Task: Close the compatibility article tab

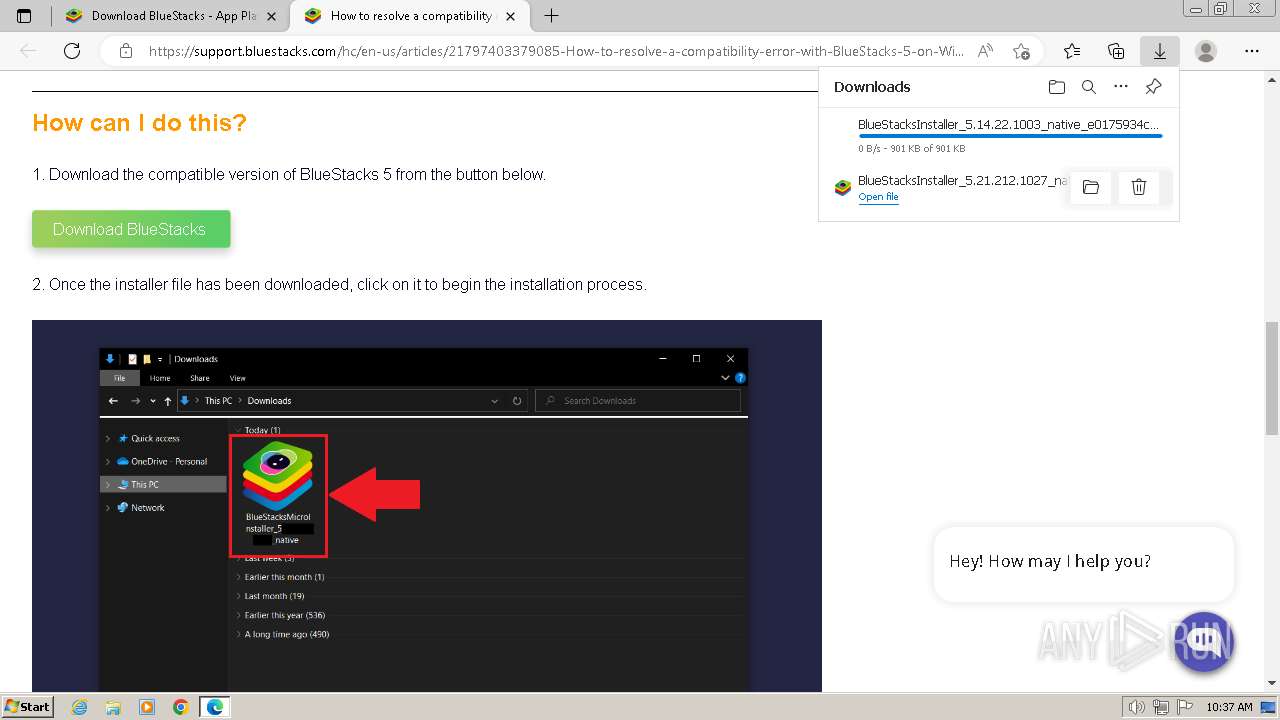Action: pos(511,16)
